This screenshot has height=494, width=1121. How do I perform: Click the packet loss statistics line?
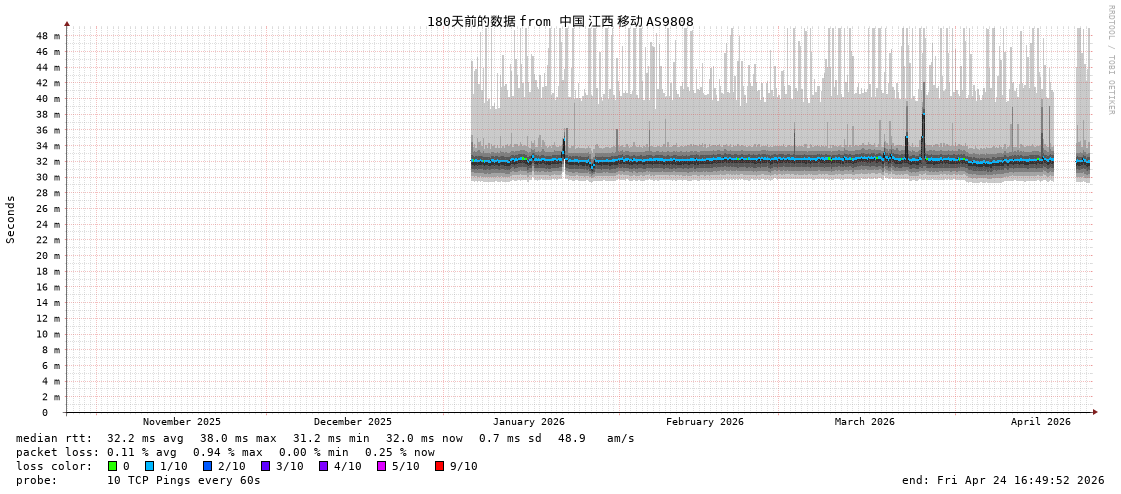[225, 452]
